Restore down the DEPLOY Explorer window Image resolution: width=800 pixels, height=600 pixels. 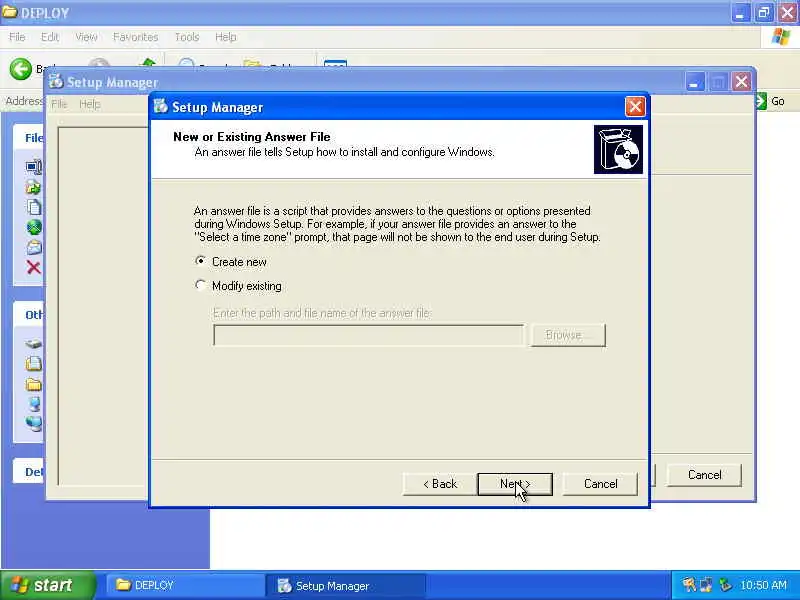pos(763,13)
